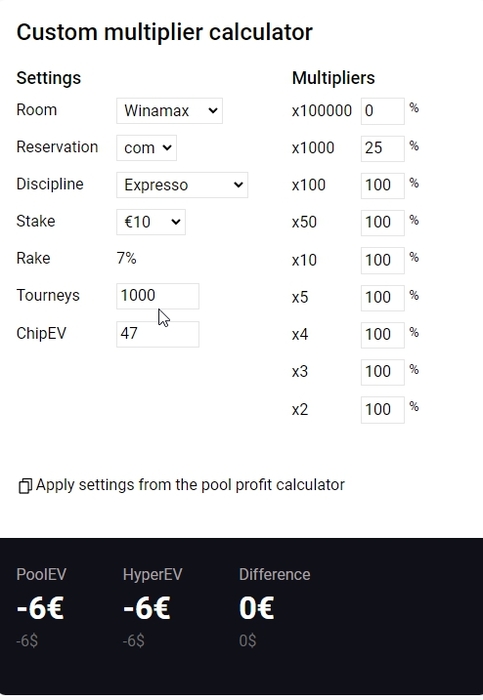The width and height of the screenshot is (483, 700).
Task: Click the HyperEV result value
Action: (147, 608)
